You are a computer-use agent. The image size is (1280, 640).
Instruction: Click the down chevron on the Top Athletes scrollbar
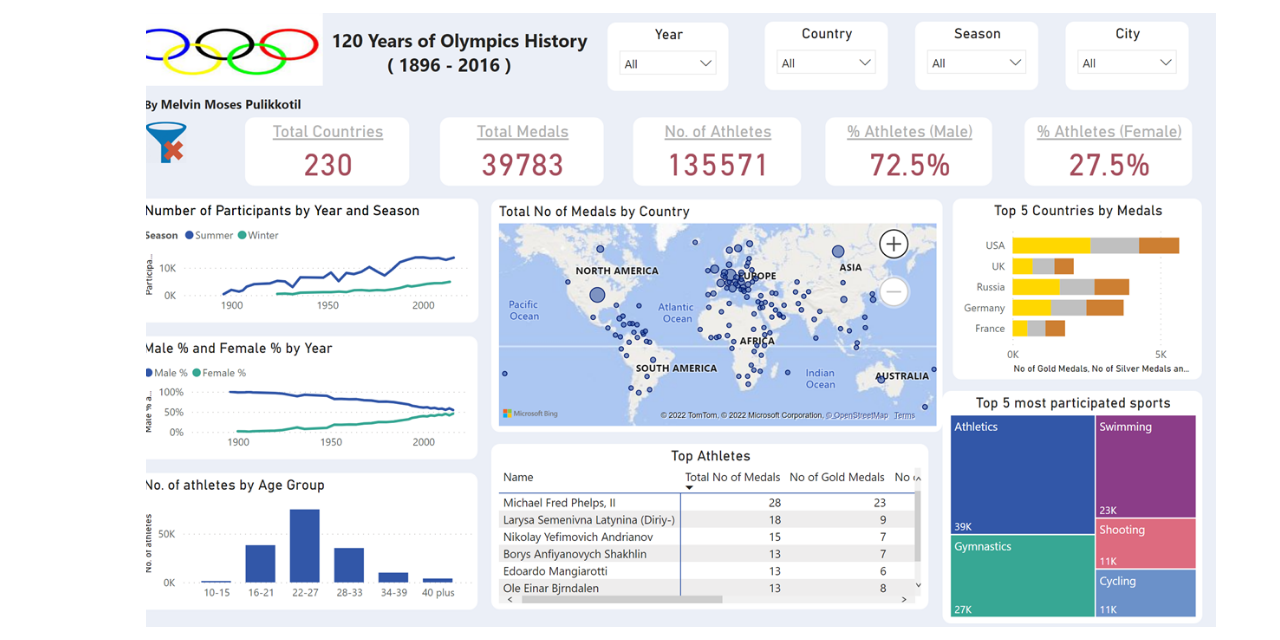918,586
